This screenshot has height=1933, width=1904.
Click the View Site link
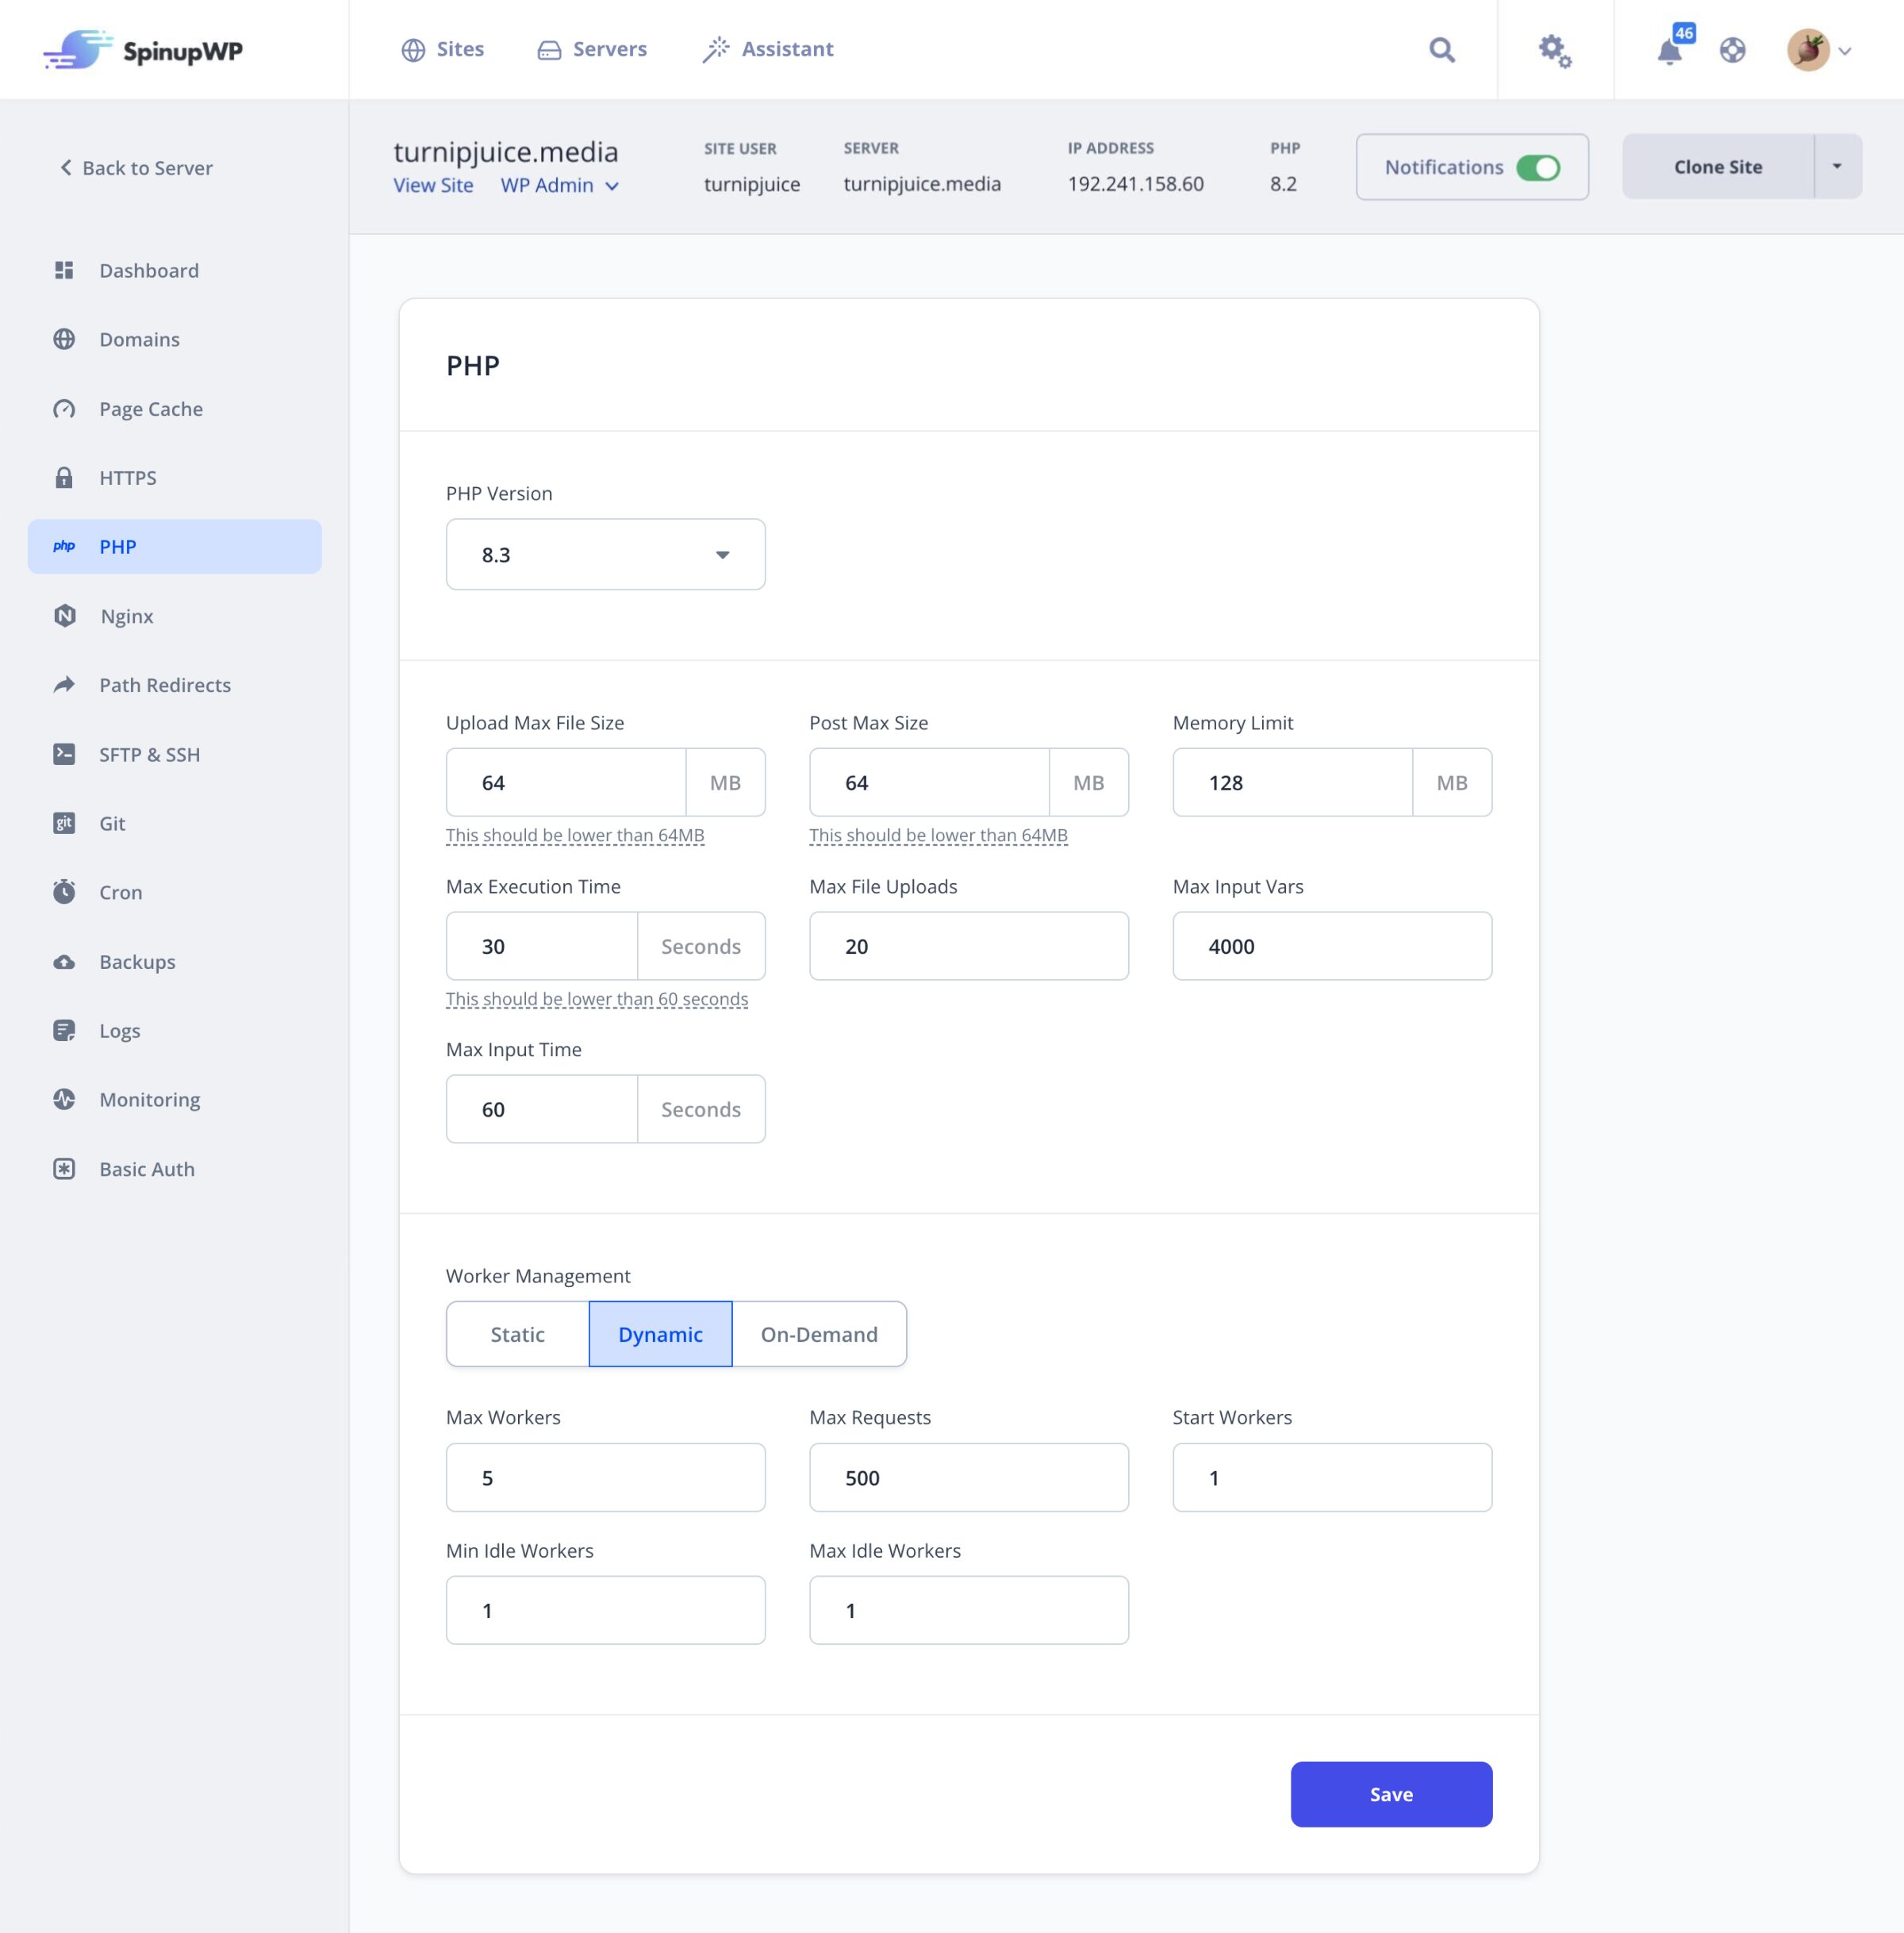click(x=432, y=185)
